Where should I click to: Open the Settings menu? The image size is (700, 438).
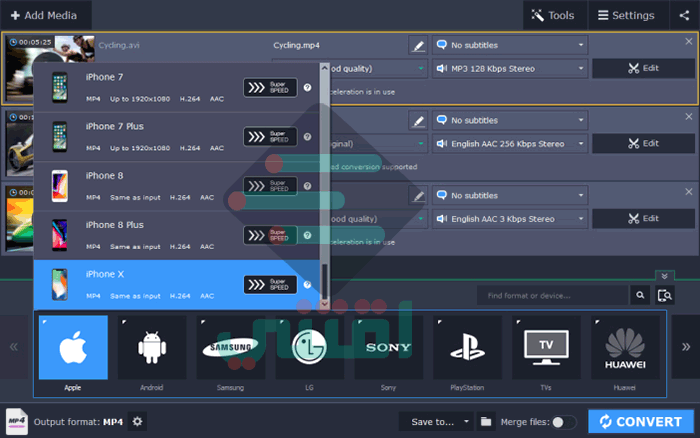(628, 15)
